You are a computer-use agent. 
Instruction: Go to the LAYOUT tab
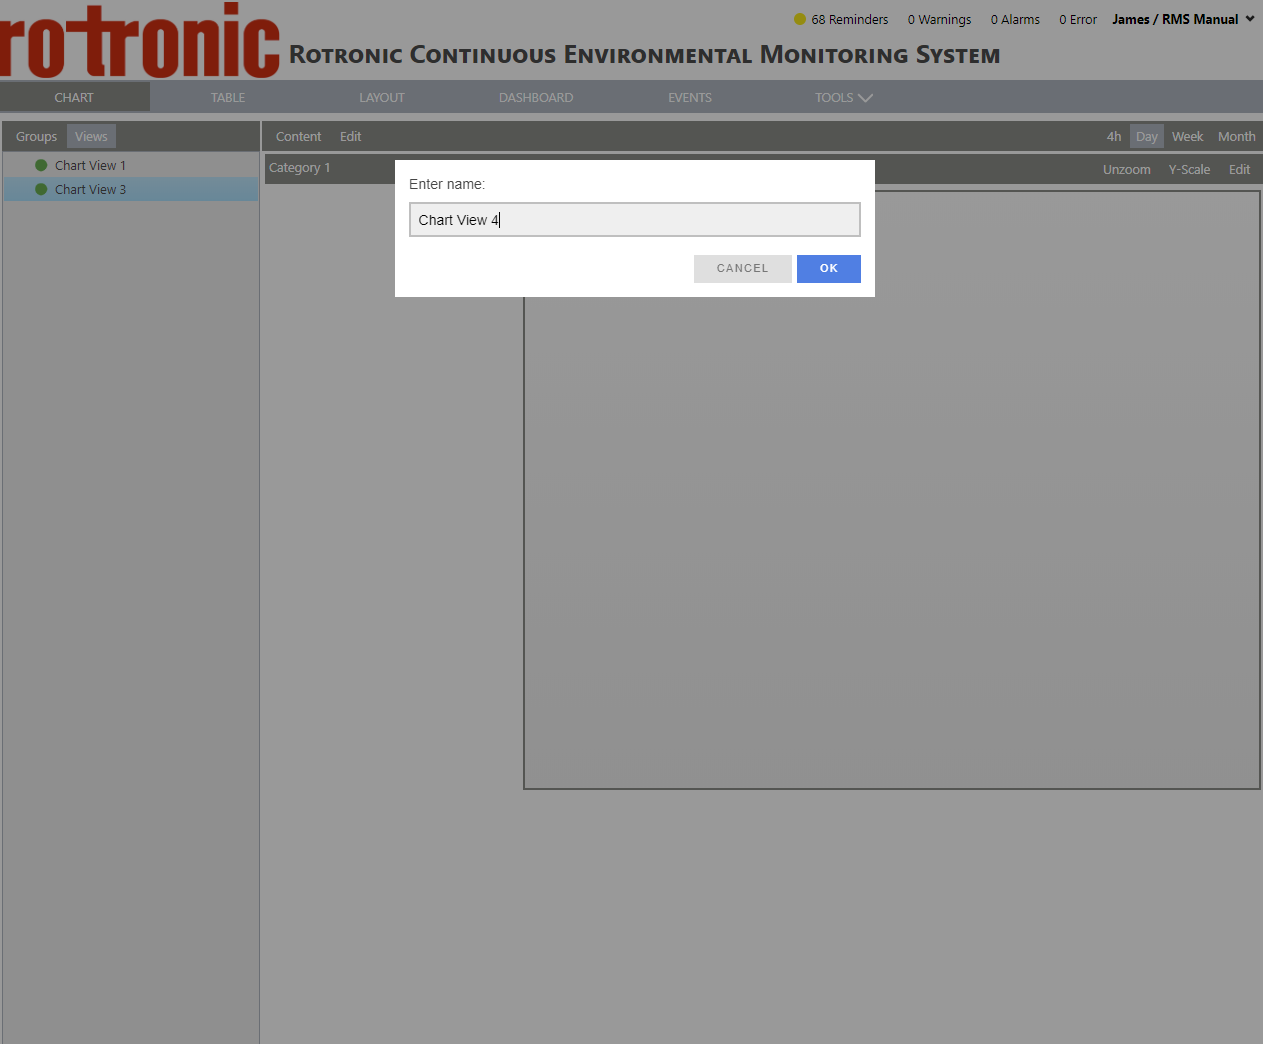pyautogui.click(x=382, y=97)
